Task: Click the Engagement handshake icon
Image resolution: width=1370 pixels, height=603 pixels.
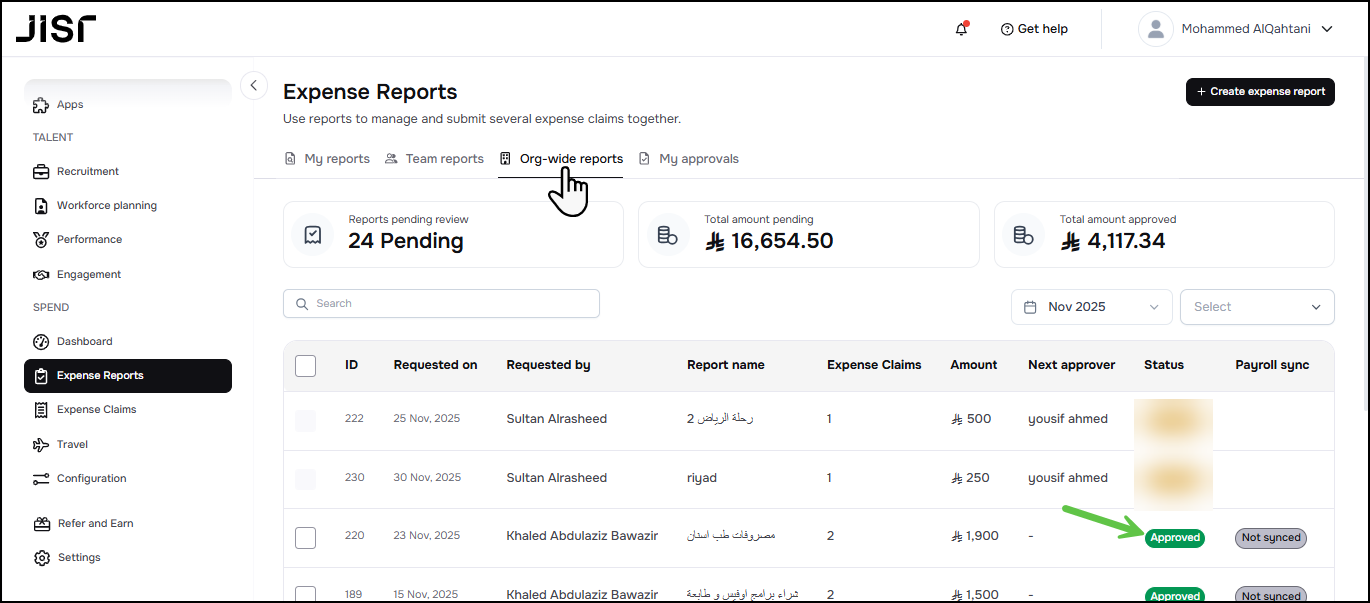Action: click(41, 275)
